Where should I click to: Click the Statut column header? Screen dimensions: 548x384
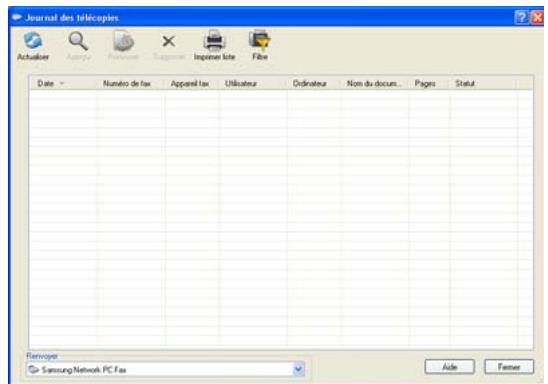point(483,84)
